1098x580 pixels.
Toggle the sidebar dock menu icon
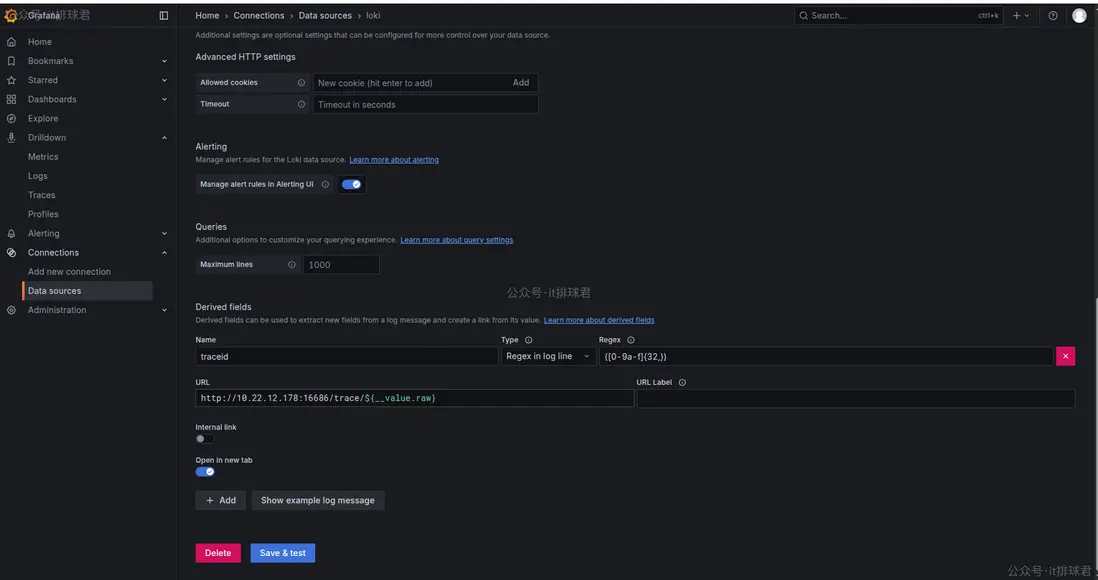click(x=164, y=15)
